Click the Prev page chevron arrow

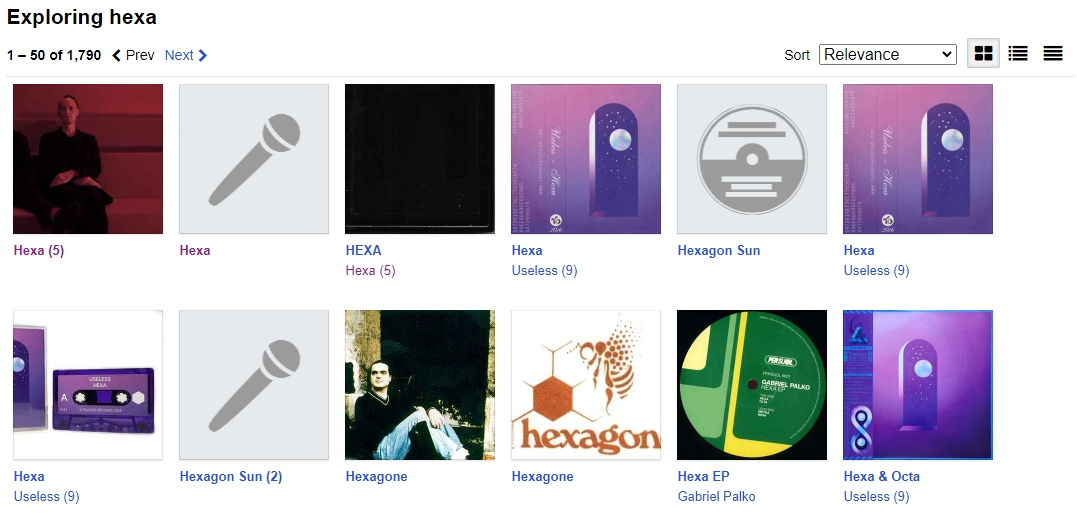[x=116, y=55]
